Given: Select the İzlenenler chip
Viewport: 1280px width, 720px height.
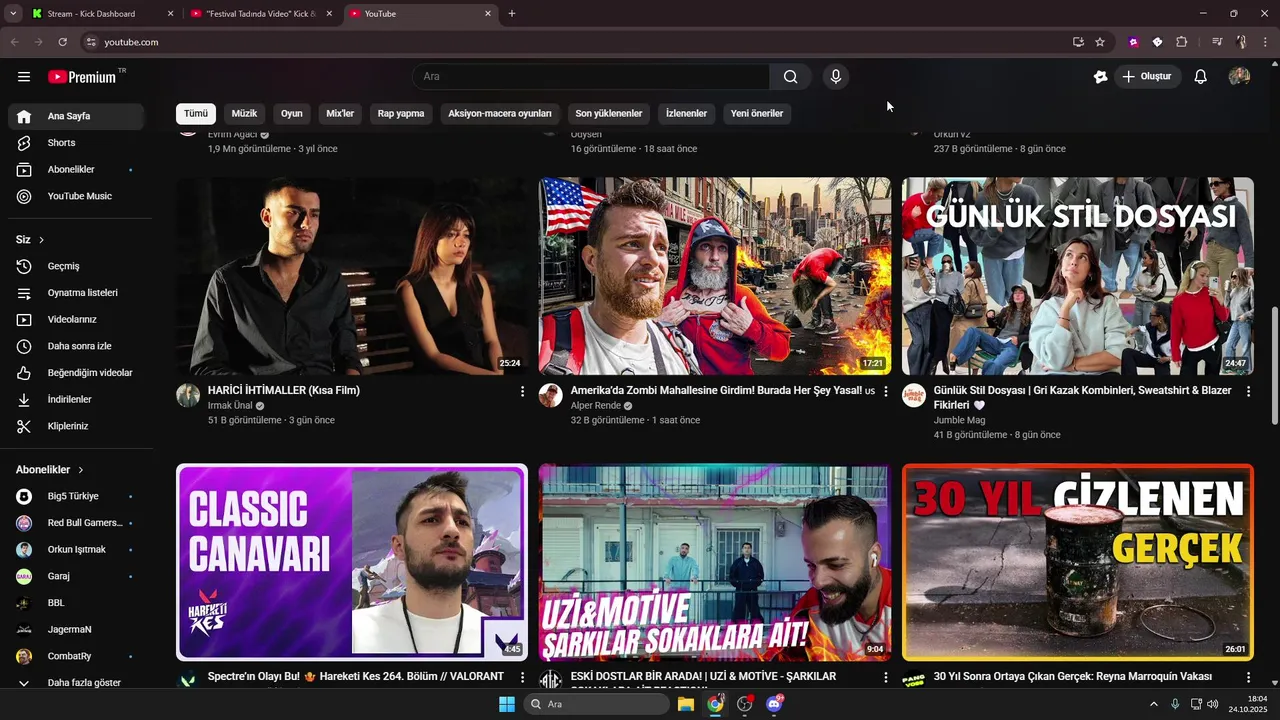Looking at the screenshot, I should tap(687, 114).
